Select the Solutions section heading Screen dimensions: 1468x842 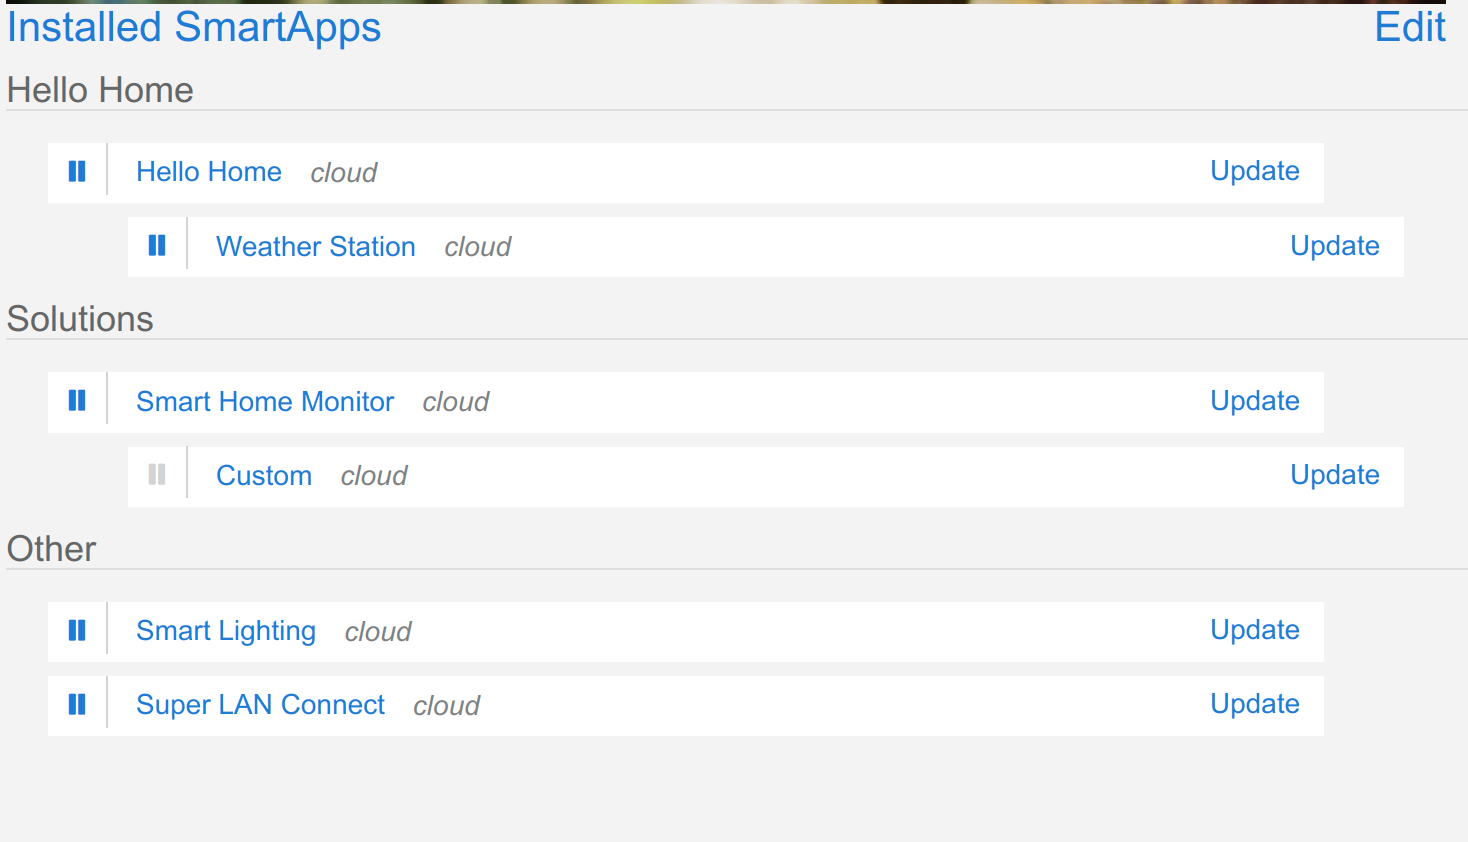tap(80, 319)
